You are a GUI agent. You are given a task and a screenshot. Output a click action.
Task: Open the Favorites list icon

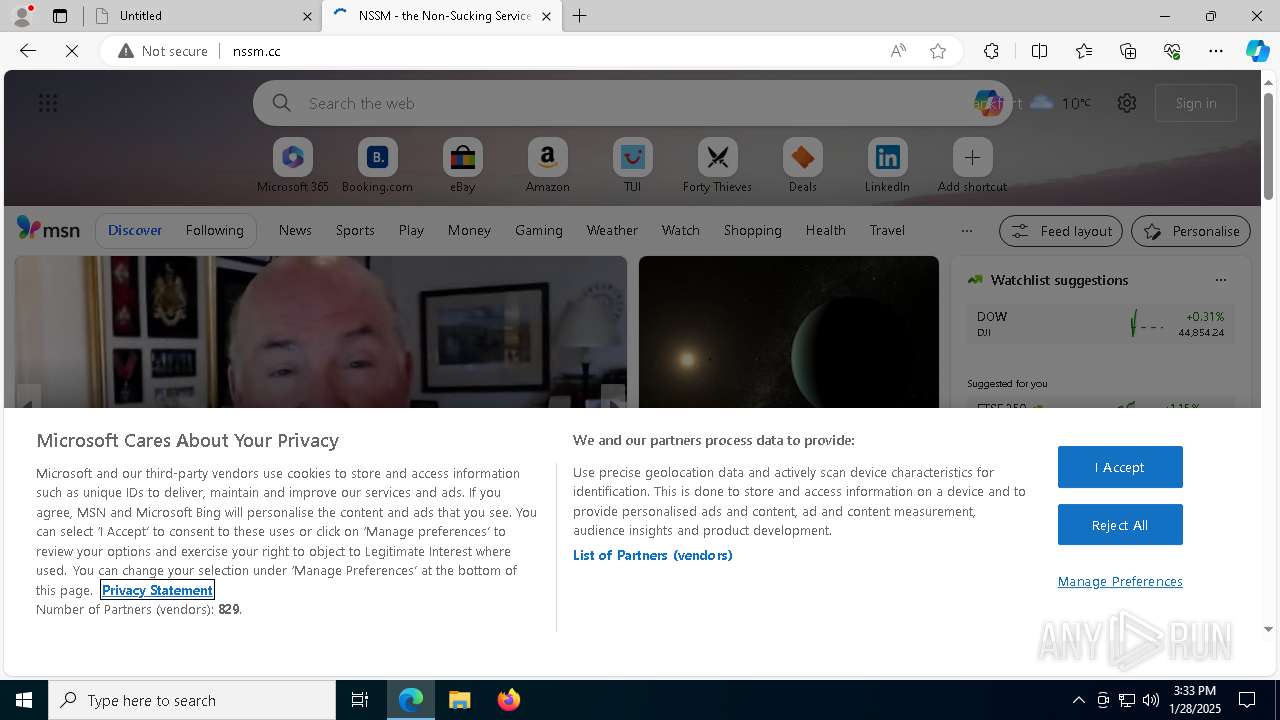coord(1084,51)
